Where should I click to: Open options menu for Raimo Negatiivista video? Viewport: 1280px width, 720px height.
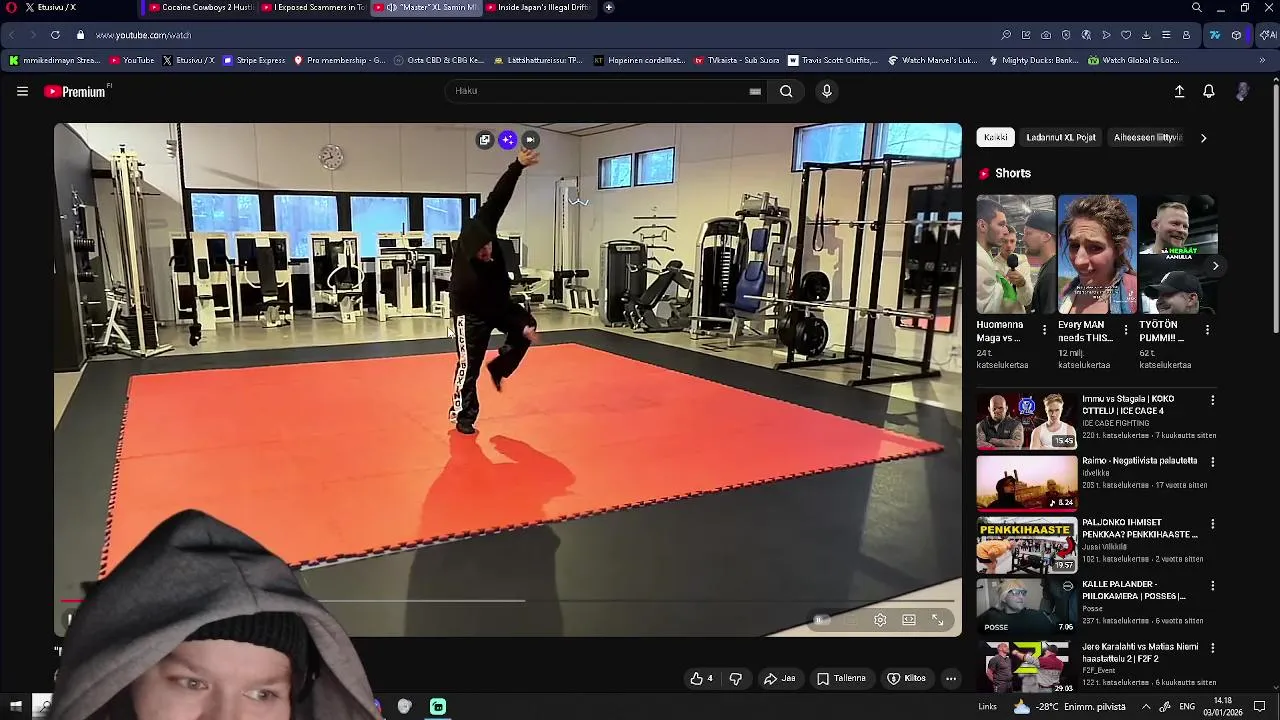[x=1212, y=462]
